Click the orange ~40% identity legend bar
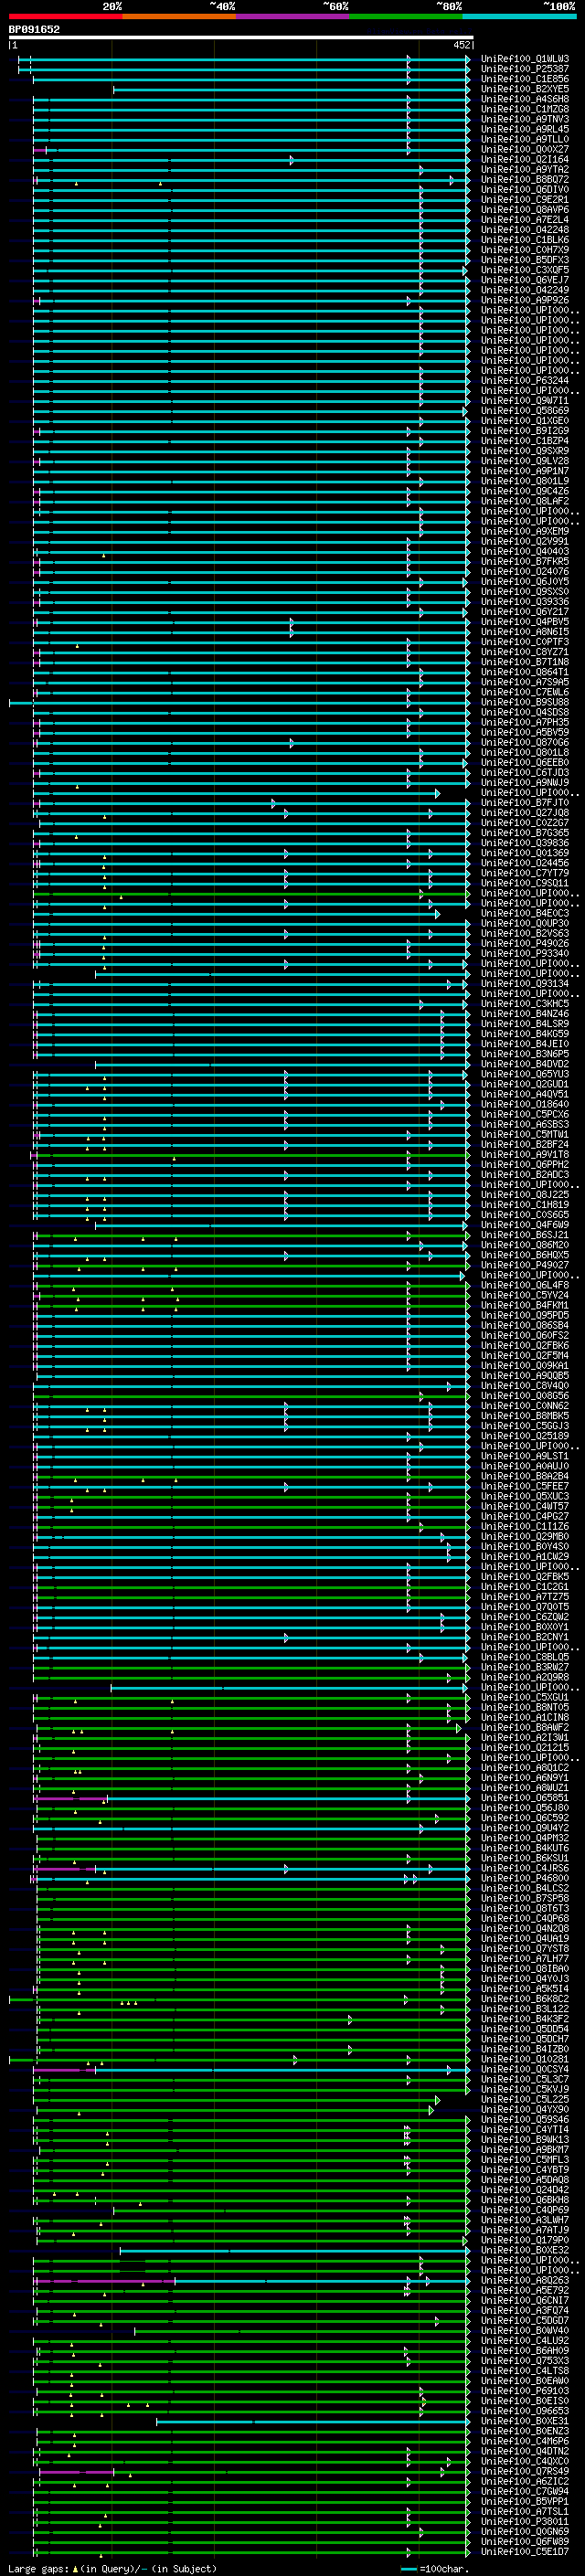 click(x=179, y=16)
